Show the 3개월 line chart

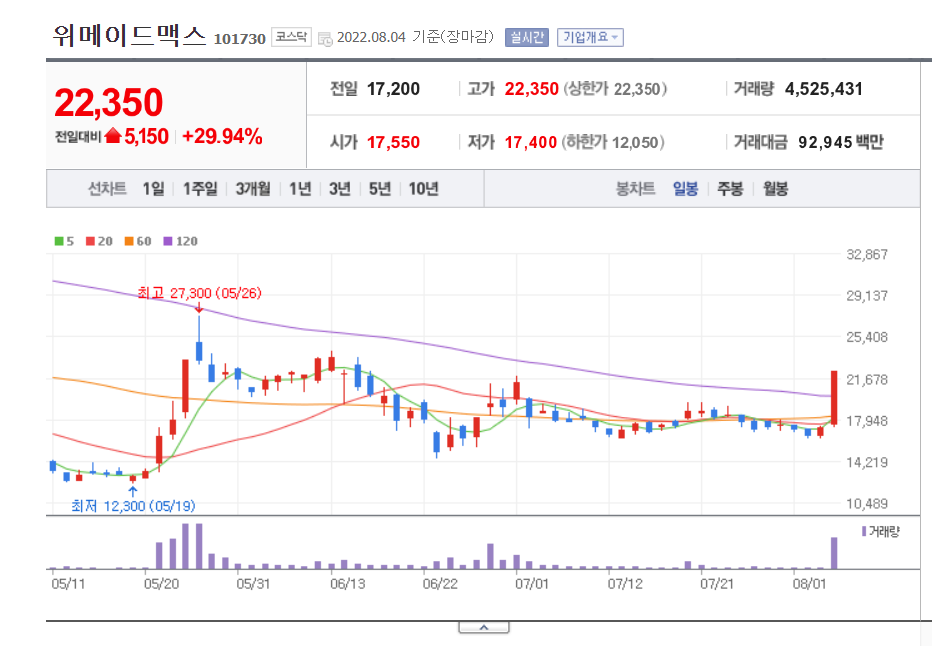click(x=253, y=189)
